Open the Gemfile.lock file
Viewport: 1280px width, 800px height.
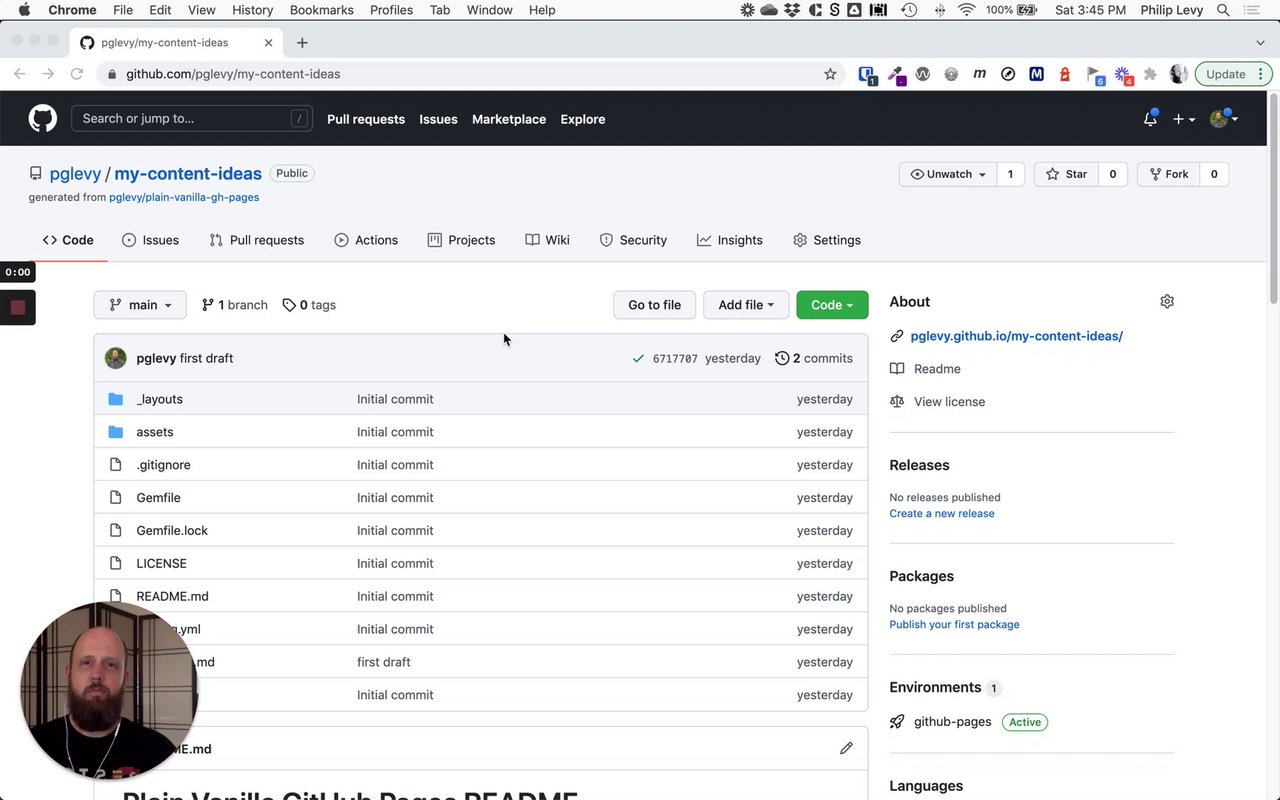pyautogui.click(x=172, y=531)
